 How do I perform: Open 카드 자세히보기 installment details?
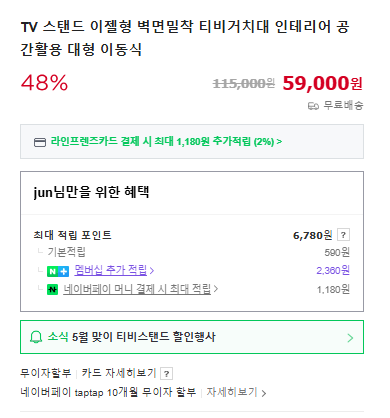[x=119, y=373]
